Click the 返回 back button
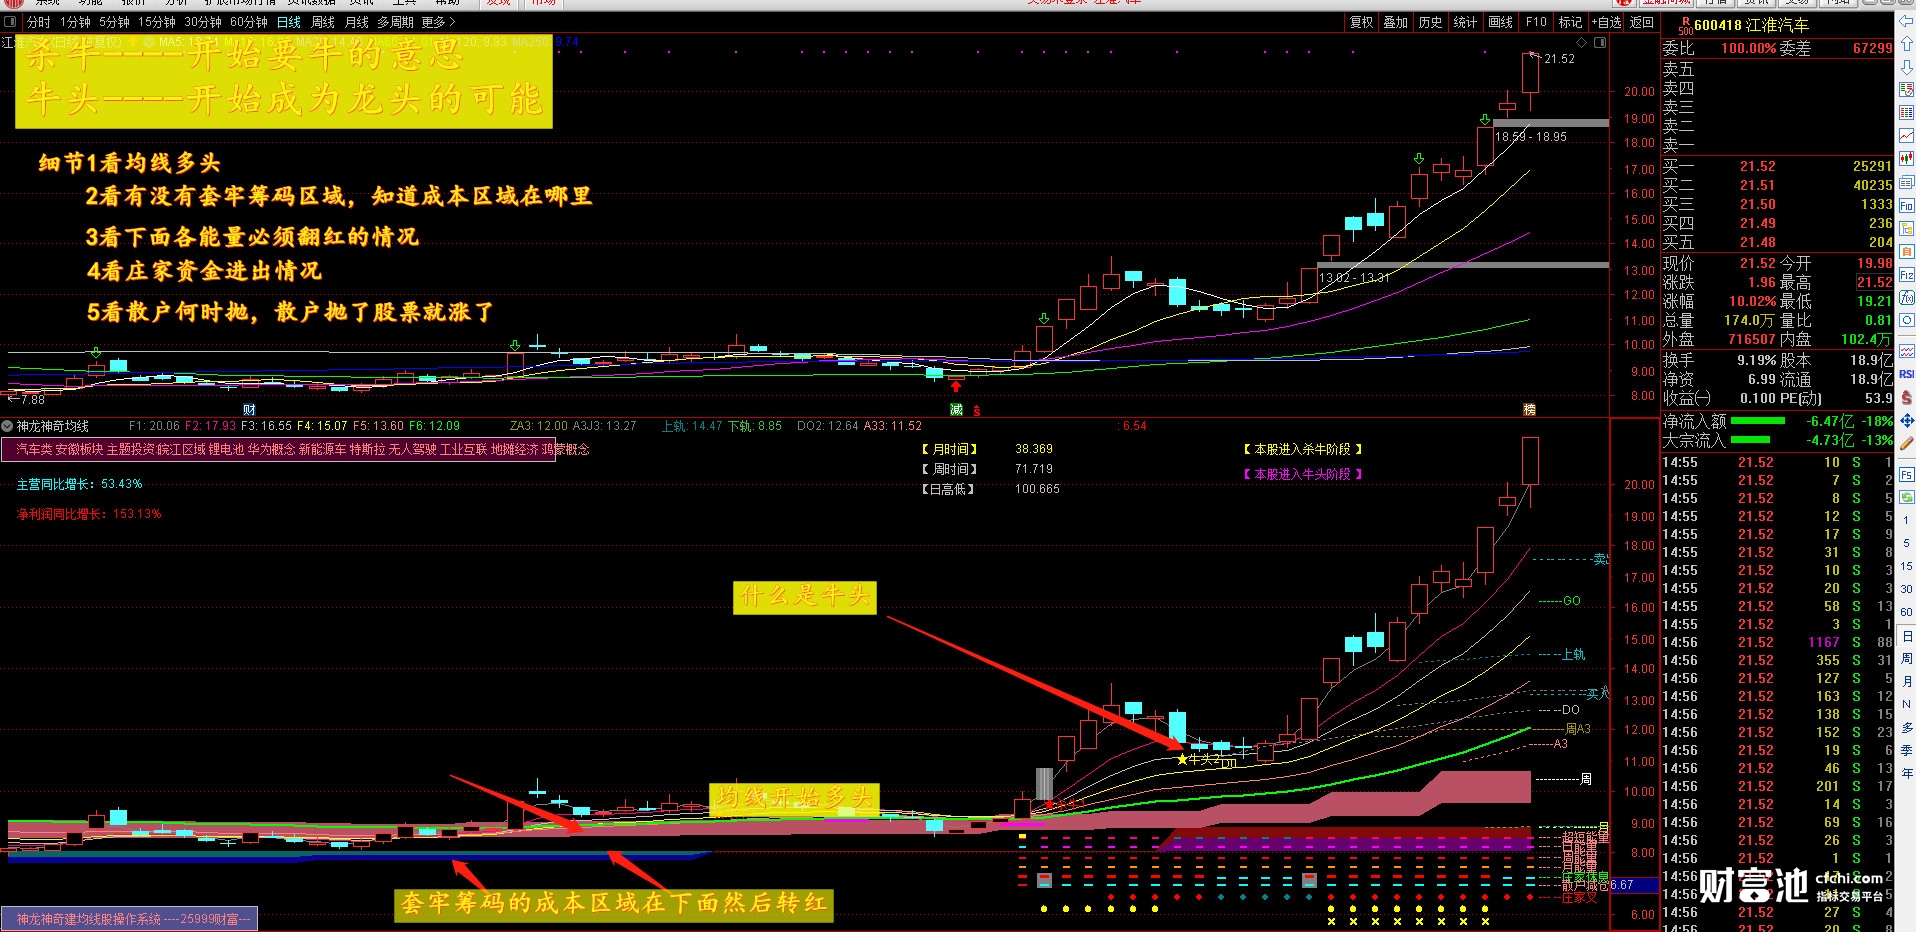This screenshot has height=932, width=1916. point(1642,22)
